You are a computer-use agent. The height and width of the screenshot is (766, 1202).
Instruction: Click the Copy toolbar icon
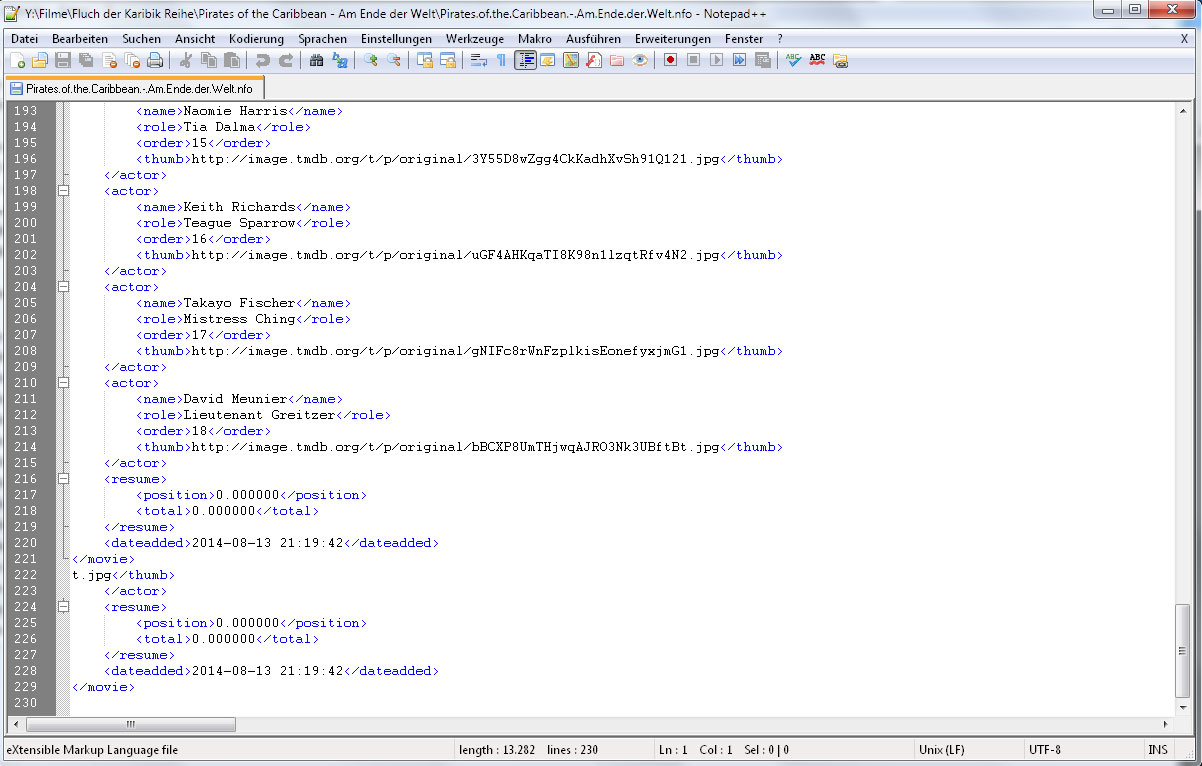pos(209,61)
